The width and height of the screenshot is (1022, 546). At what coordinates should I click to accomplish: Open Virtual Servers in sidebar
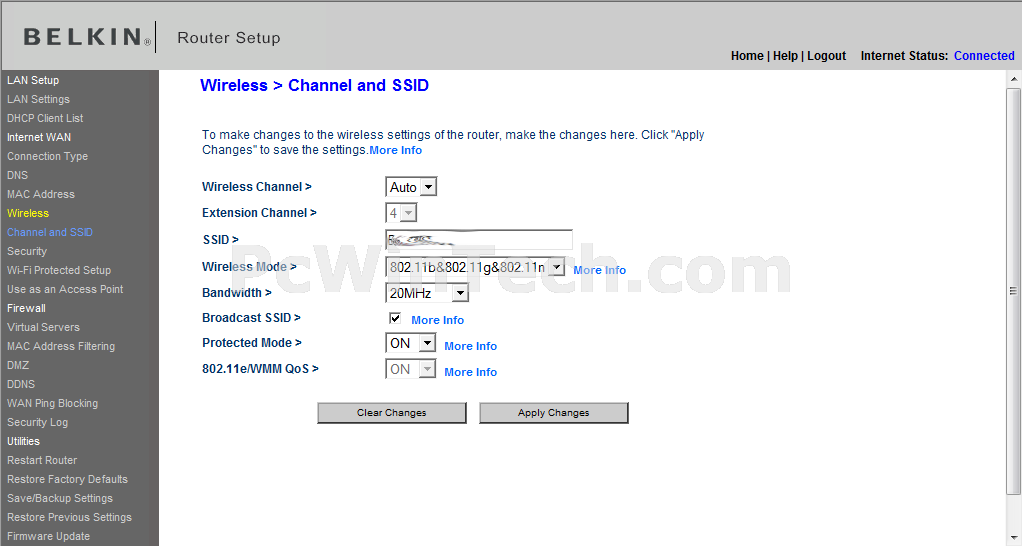[44, 327]
